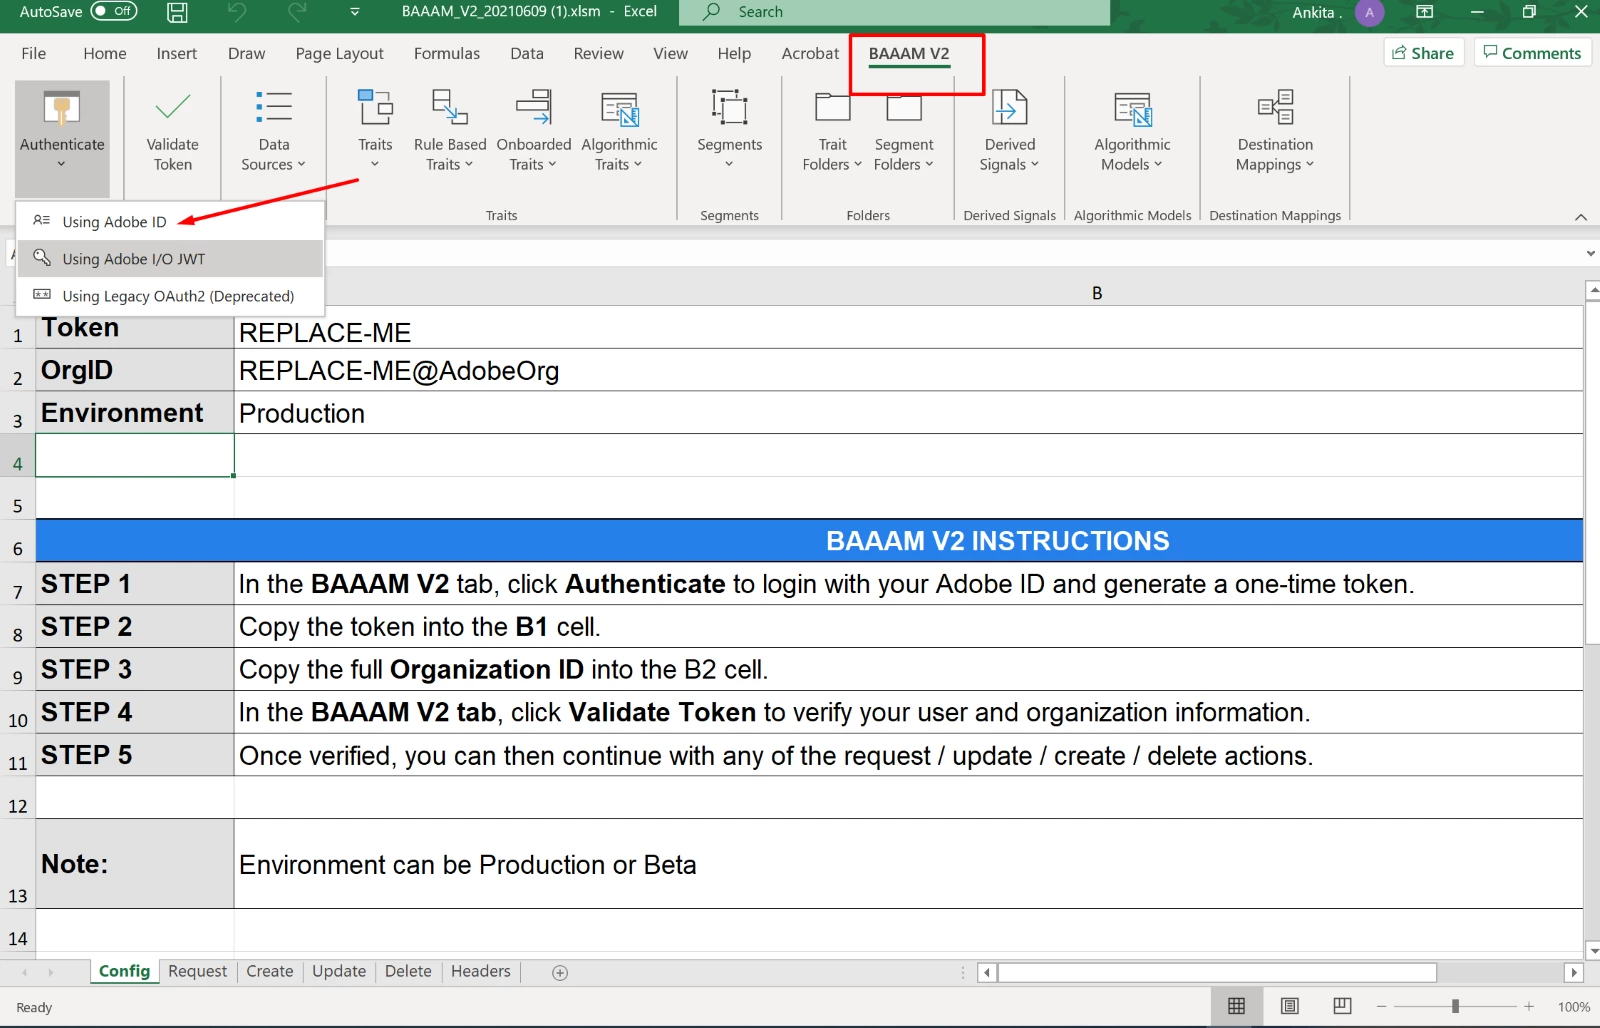Toggle the AutoSave switch
The image size is (1600, 1028).
pos(114,11)
